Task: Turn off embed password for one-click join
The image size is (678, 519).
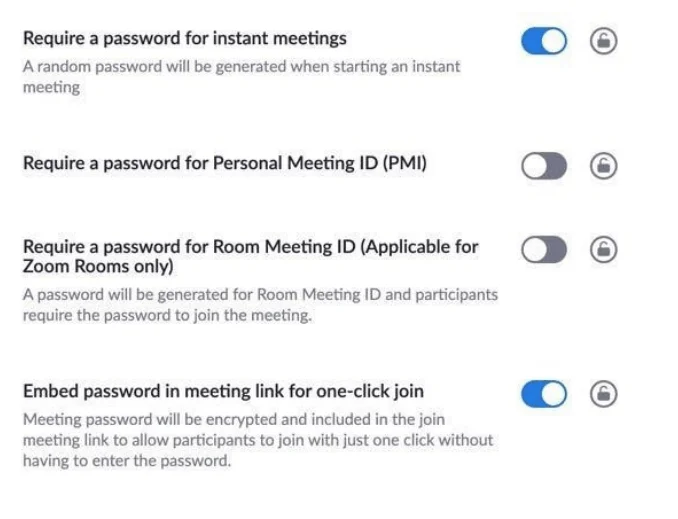Action: point(544,395)
